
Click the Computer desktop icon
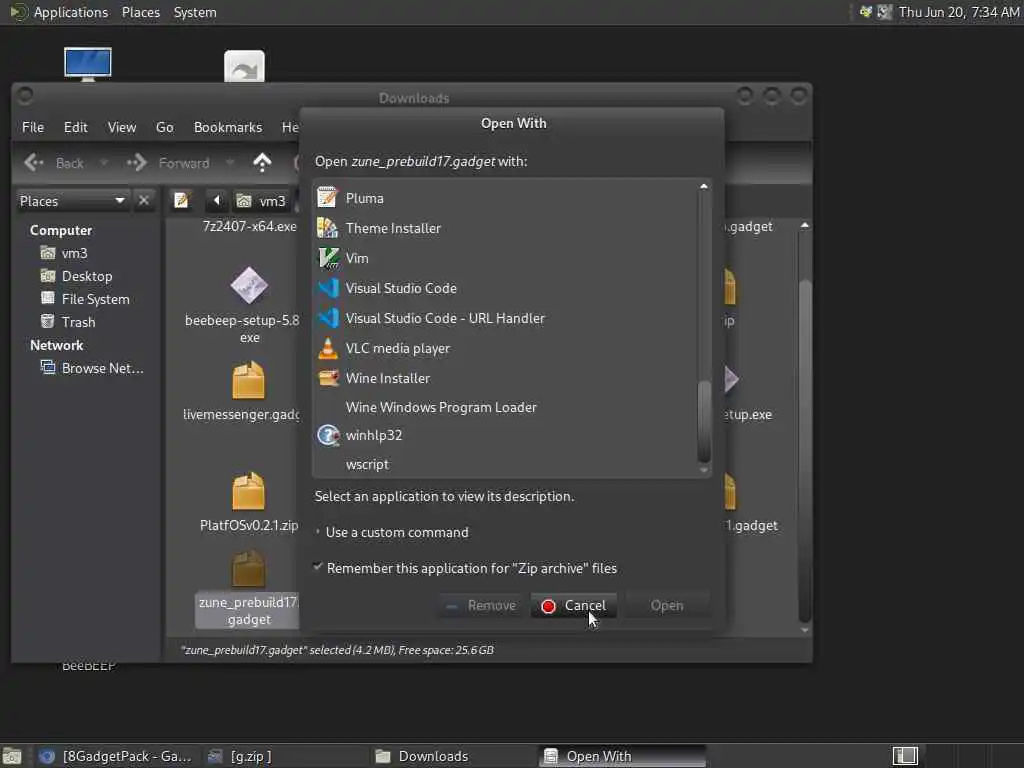[x=88, y=65]
